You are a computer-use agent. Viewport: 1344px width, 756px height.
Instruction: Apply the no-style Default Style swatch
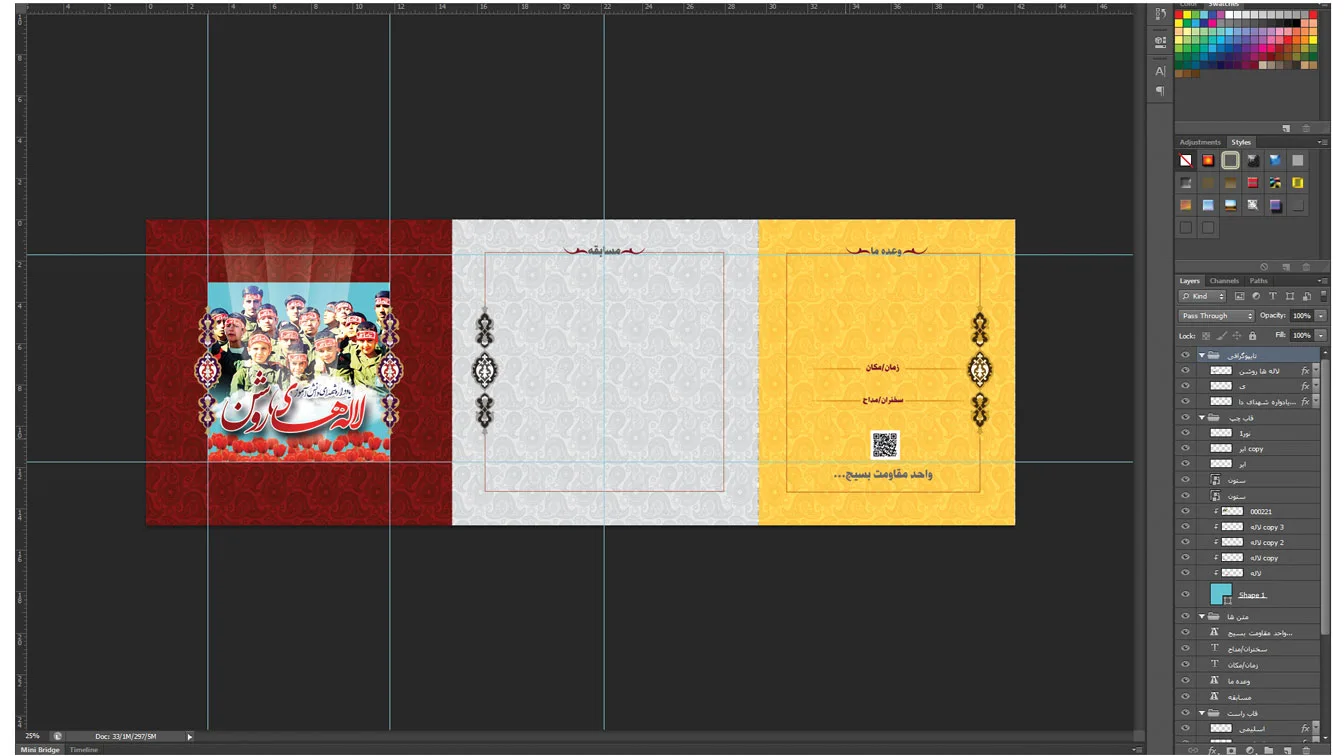pos(1186,160)
